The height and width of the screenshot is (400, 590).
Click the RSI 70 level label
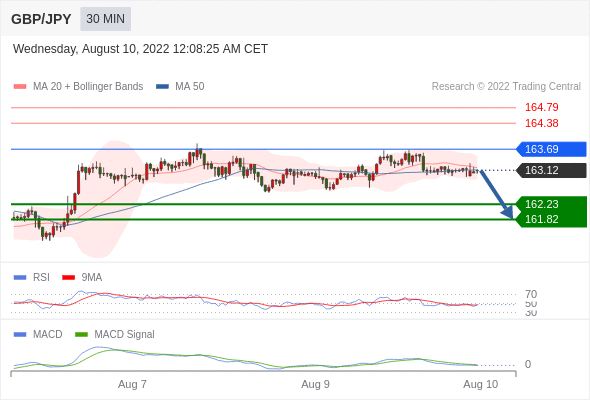point(531,294)
